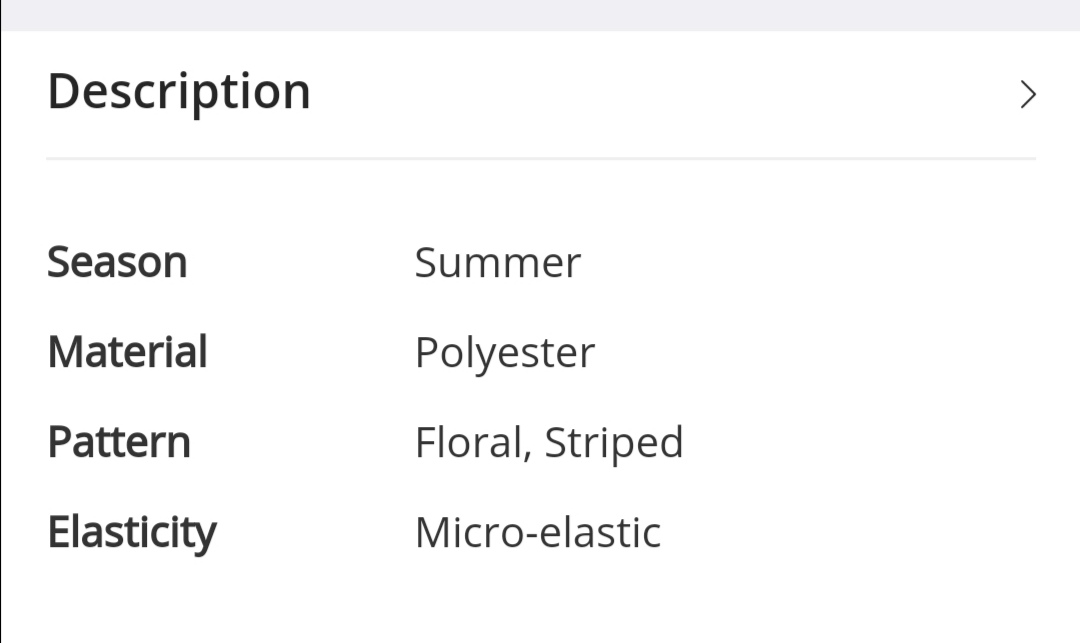This screenshot has height=643, width=1080.
Task: Expand the Description section via chevron arrow
Action: coord(1028,94)
